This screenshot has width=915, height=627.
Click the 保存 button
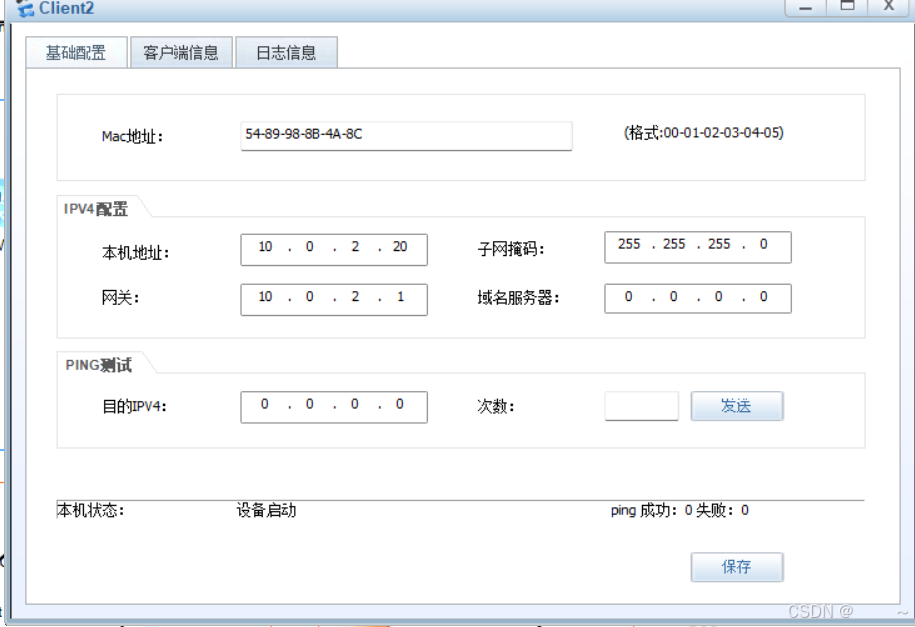(736, 567)
